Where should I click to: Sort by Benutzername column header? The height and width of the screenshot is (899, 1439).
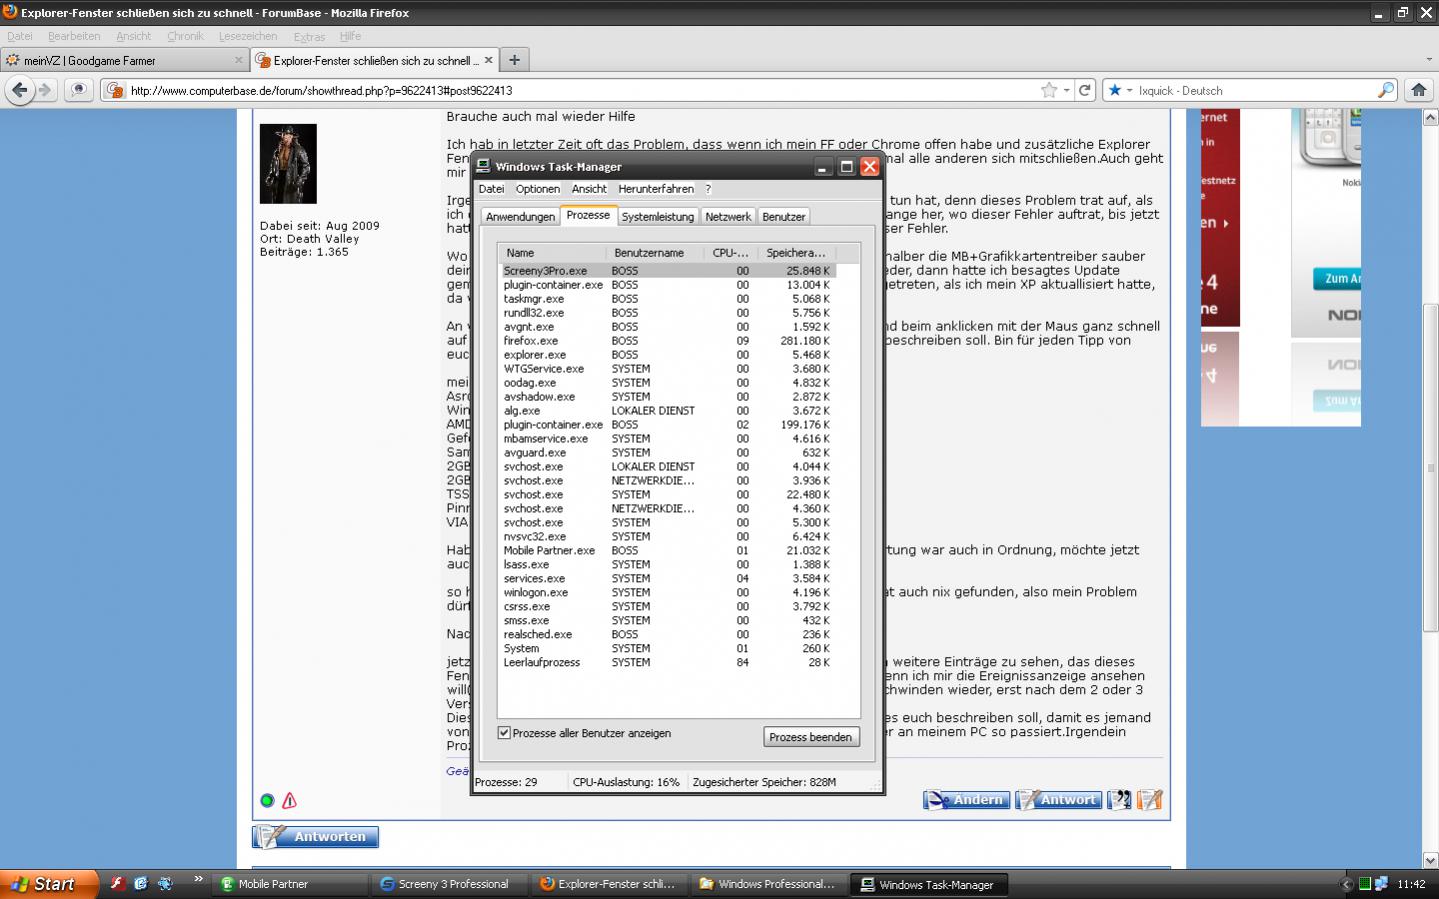(x=656, y=253)
